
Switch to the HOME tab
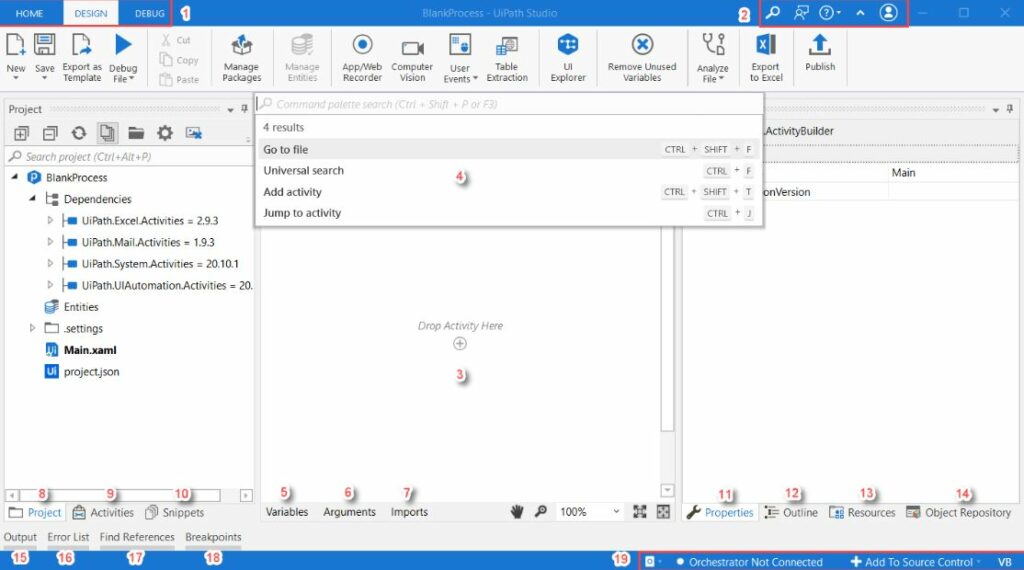29,13
